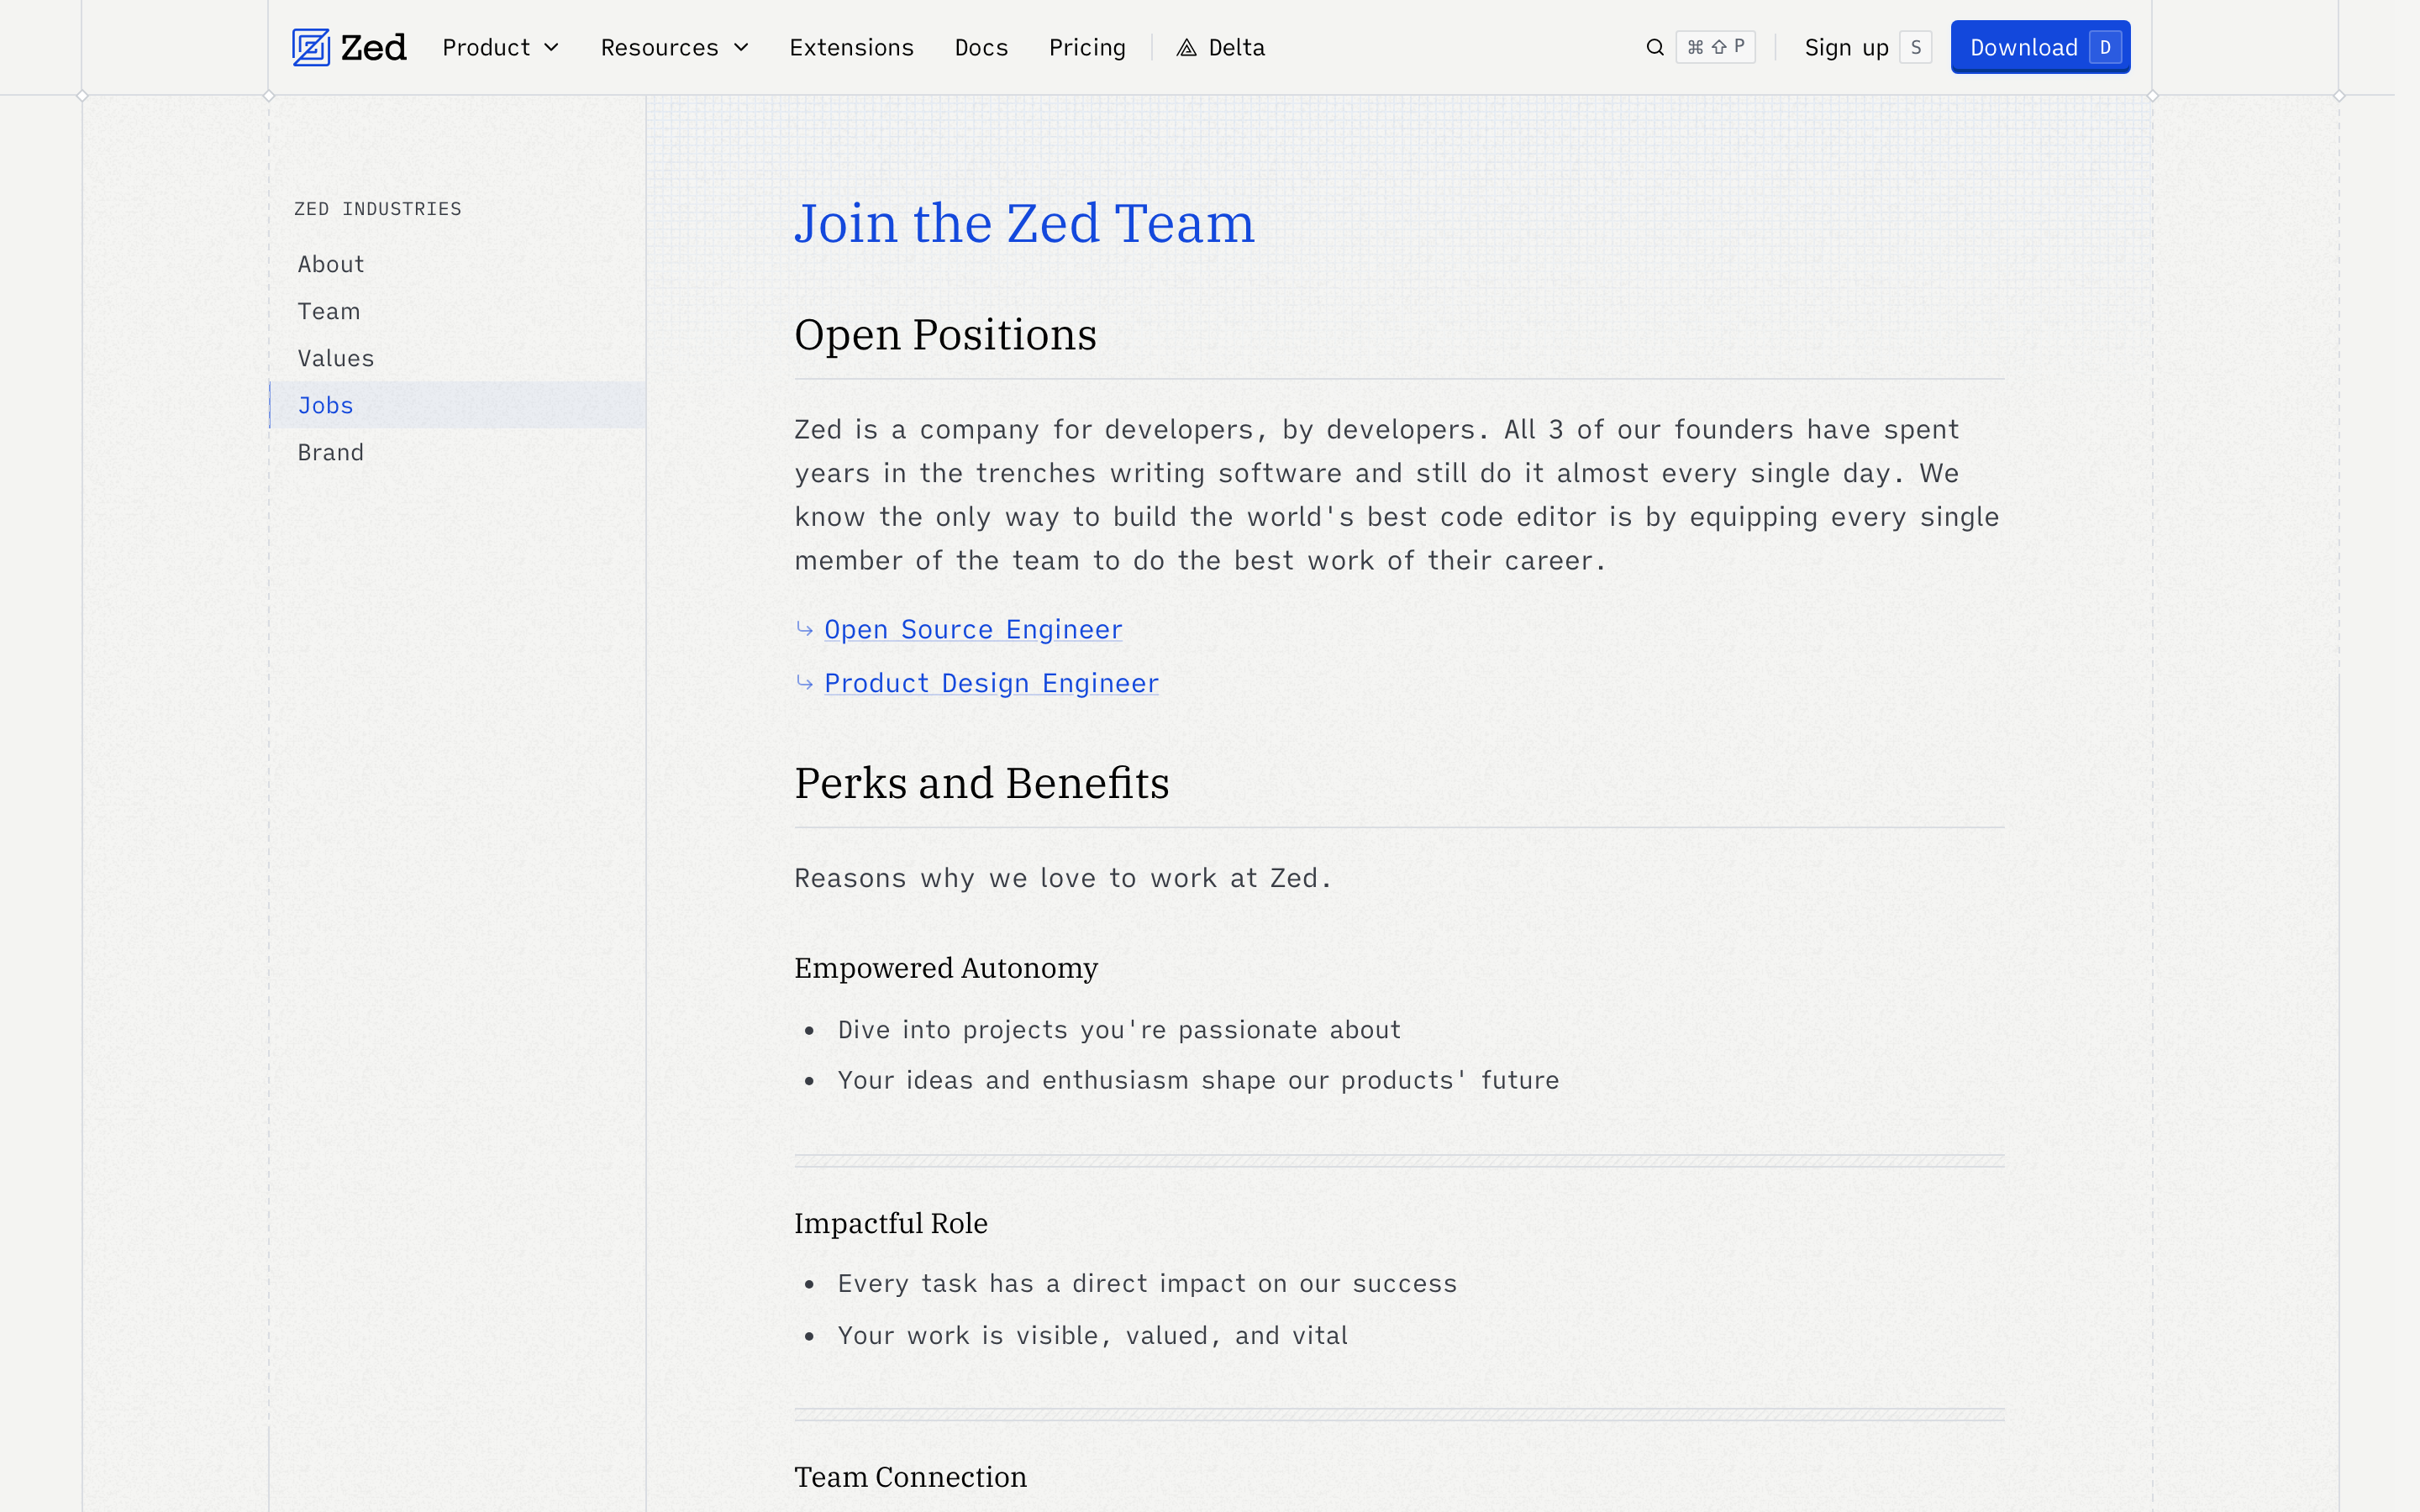Select Brand in the sidebar
The width and height of the screenshot is (2420, 1512).
458,452
